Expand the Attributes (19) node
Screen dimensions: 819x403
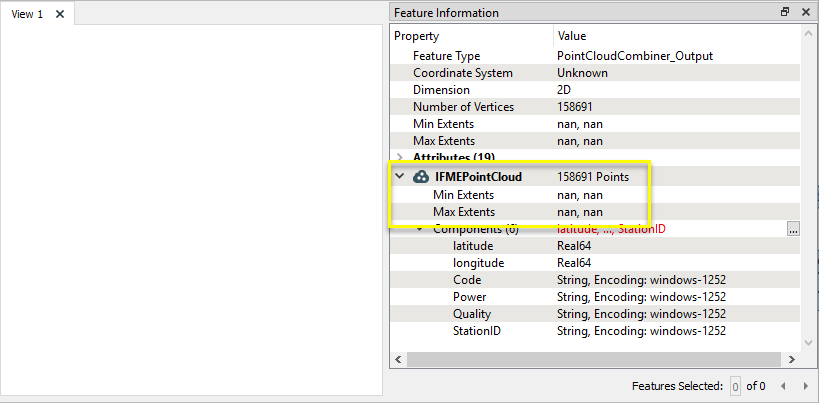pyautogui.click(x=400, y=157)
